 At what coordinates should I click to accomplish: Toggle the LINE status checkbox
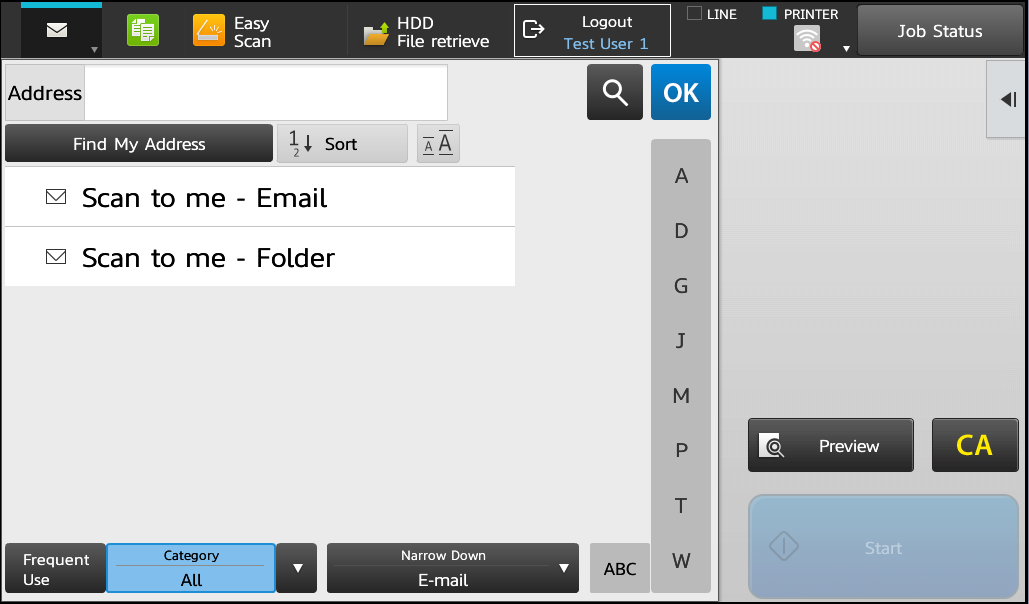pos(692,13)
